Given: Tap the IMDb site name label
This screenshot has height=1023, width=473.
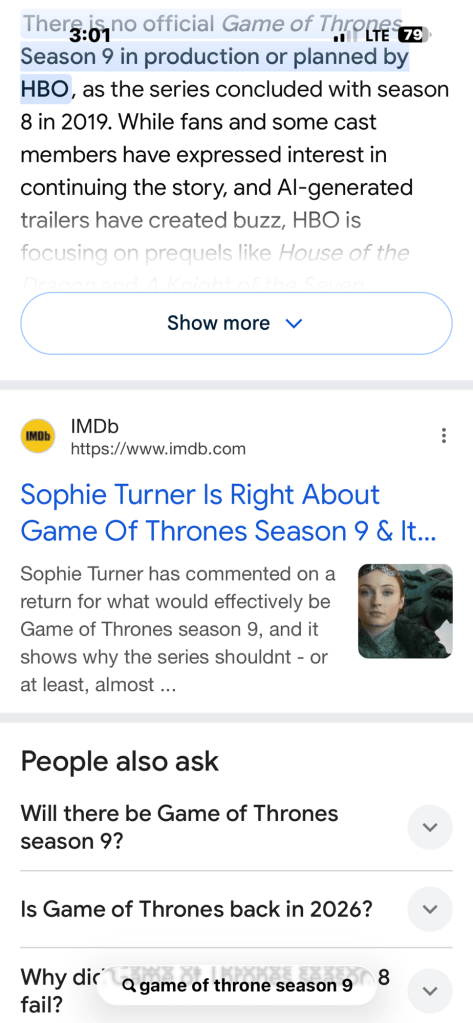Looking at the screenshot, I should (95, 427).
